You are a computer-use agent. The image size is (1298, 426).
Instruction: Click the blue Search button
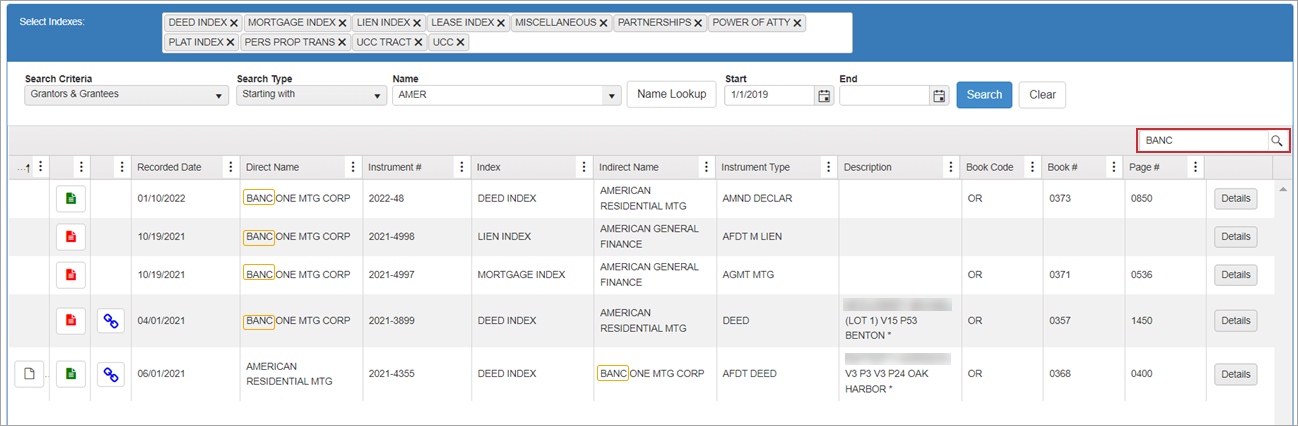click(x=984, y=95)
